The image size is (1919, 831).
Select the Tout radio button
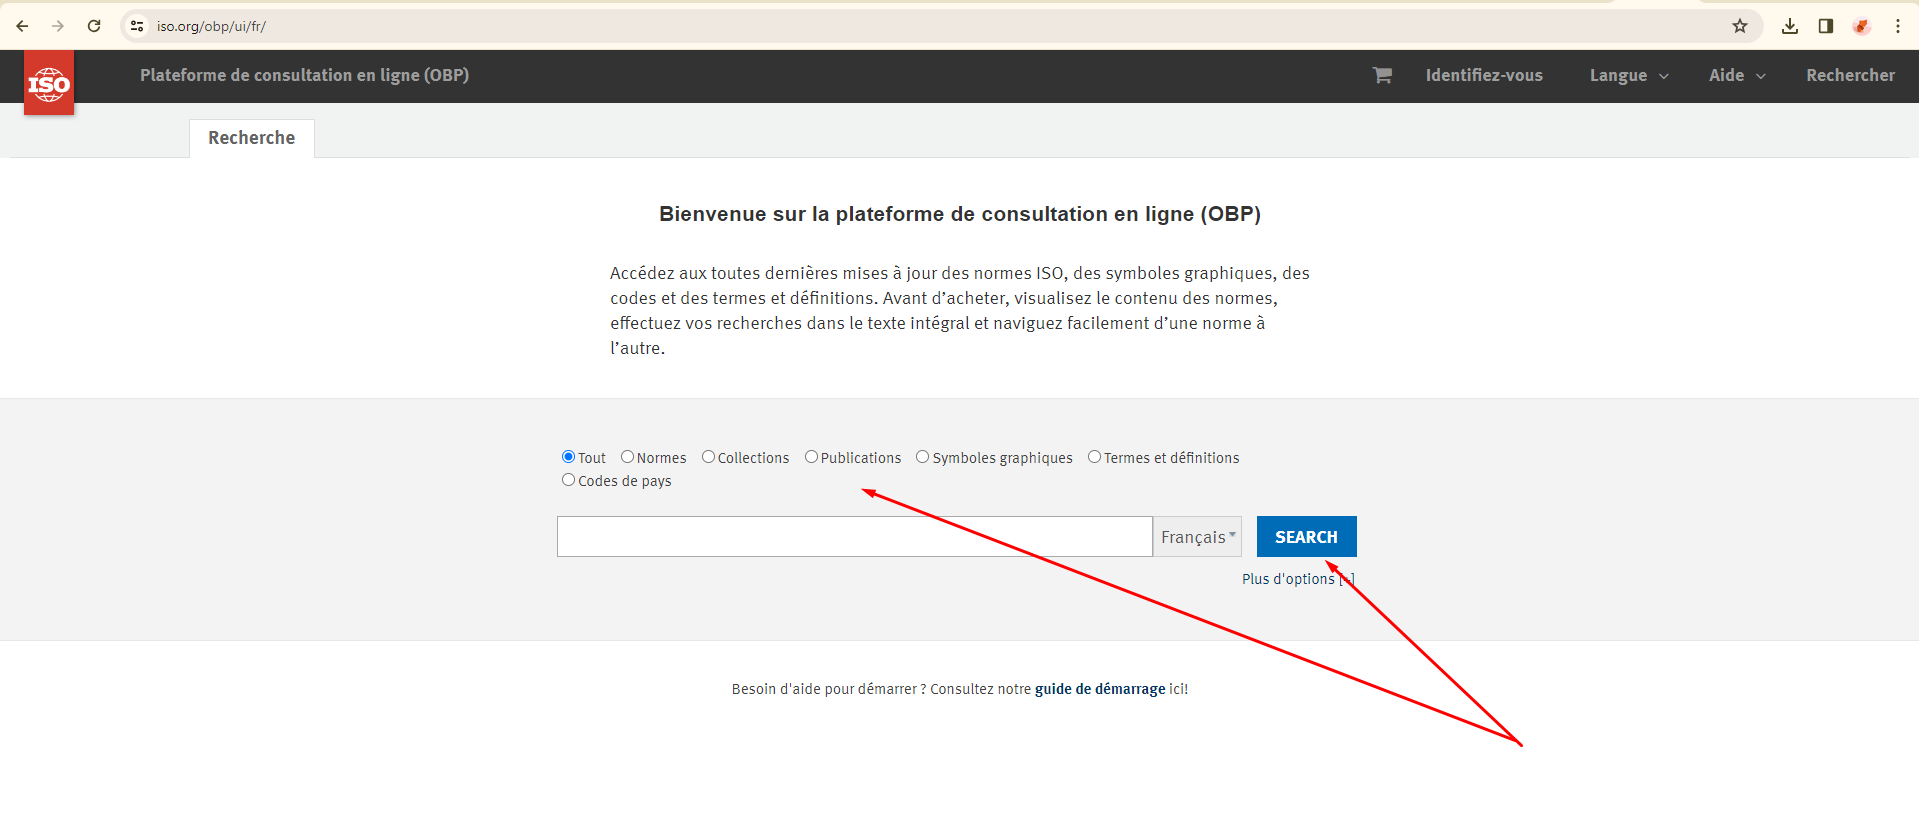click(568, 457)
